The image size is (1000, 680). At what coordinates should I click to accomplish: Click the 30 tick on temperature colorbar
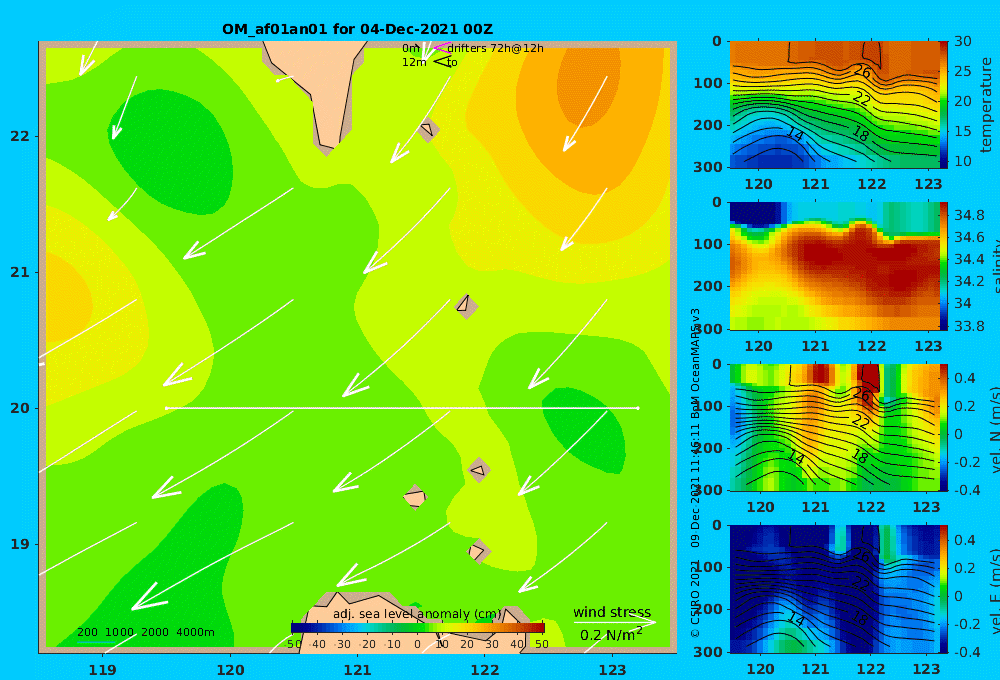[963, 41]
